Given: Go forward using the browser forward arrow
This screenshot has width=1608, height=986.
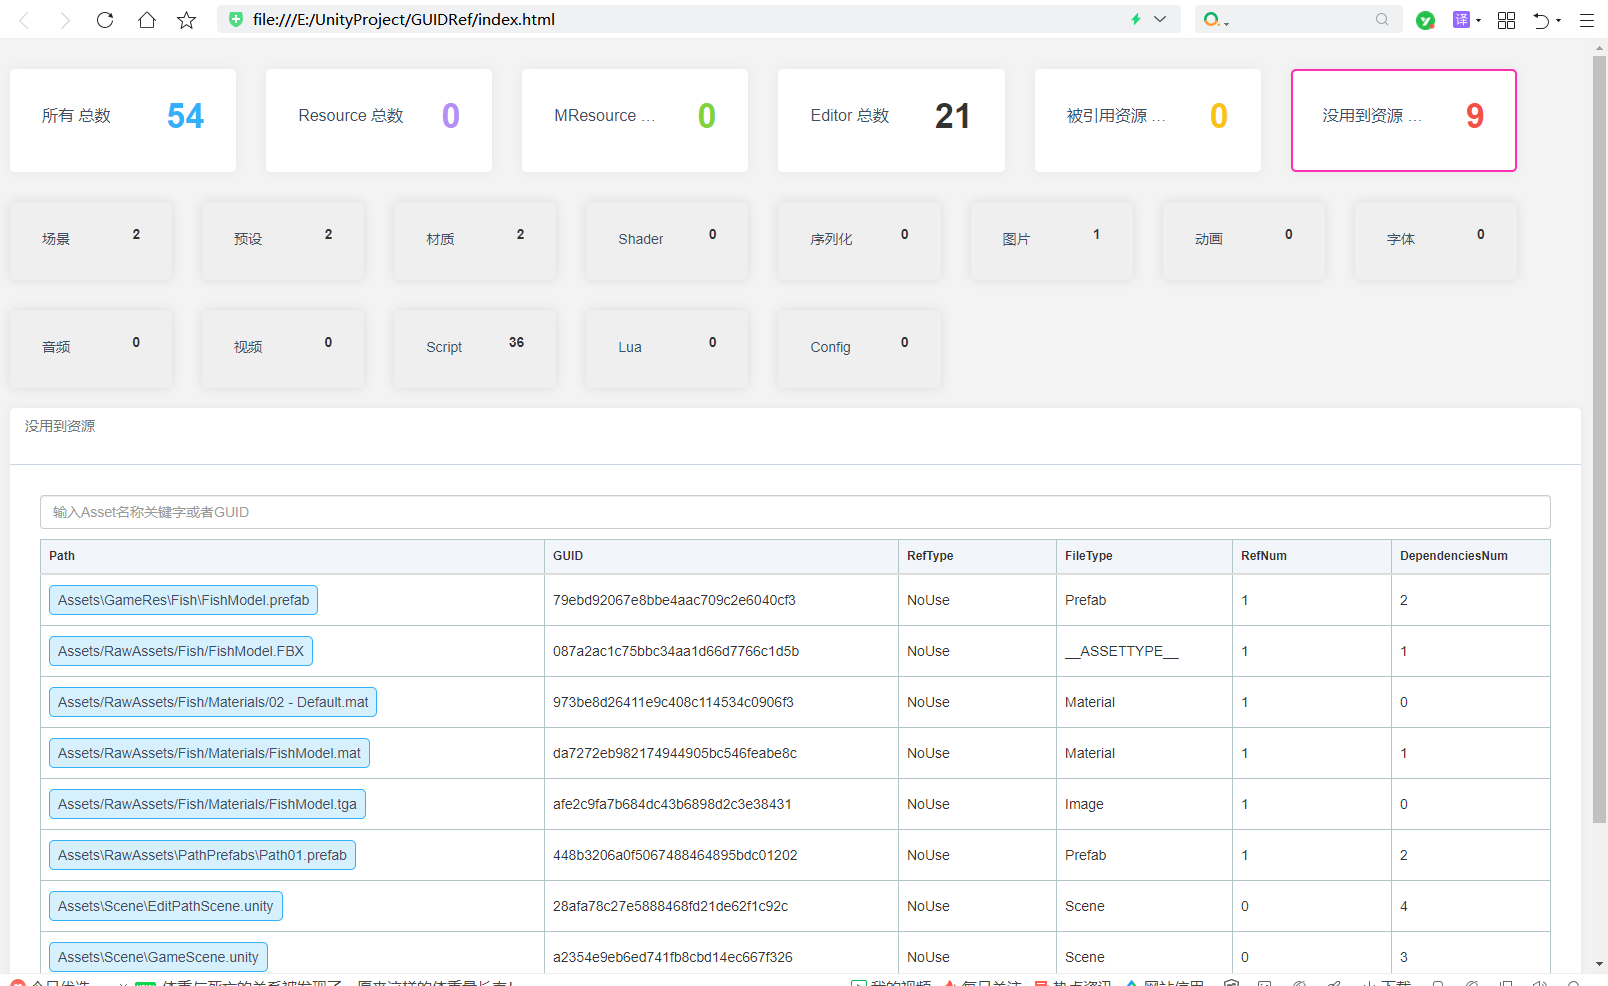Looking at the screenshot, I should pos(65,20).
